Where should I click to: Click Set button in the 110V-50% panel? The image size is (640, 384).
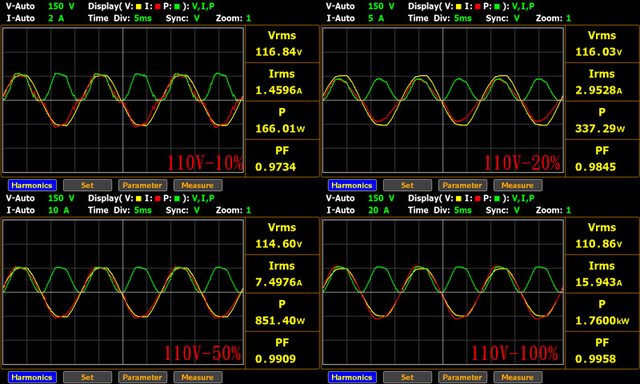coord(87,377)
